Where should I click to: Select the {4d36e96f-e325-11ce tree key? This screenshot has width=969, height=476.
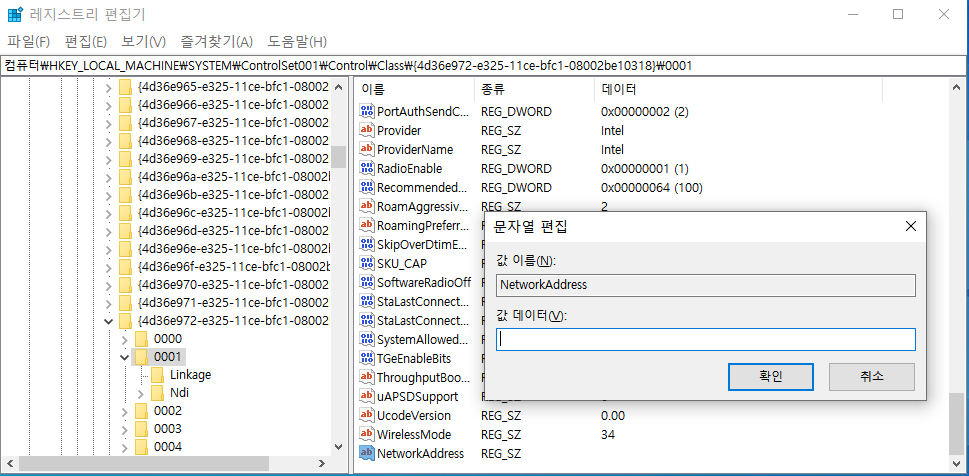pyautogui.click(x=234, y=267)
